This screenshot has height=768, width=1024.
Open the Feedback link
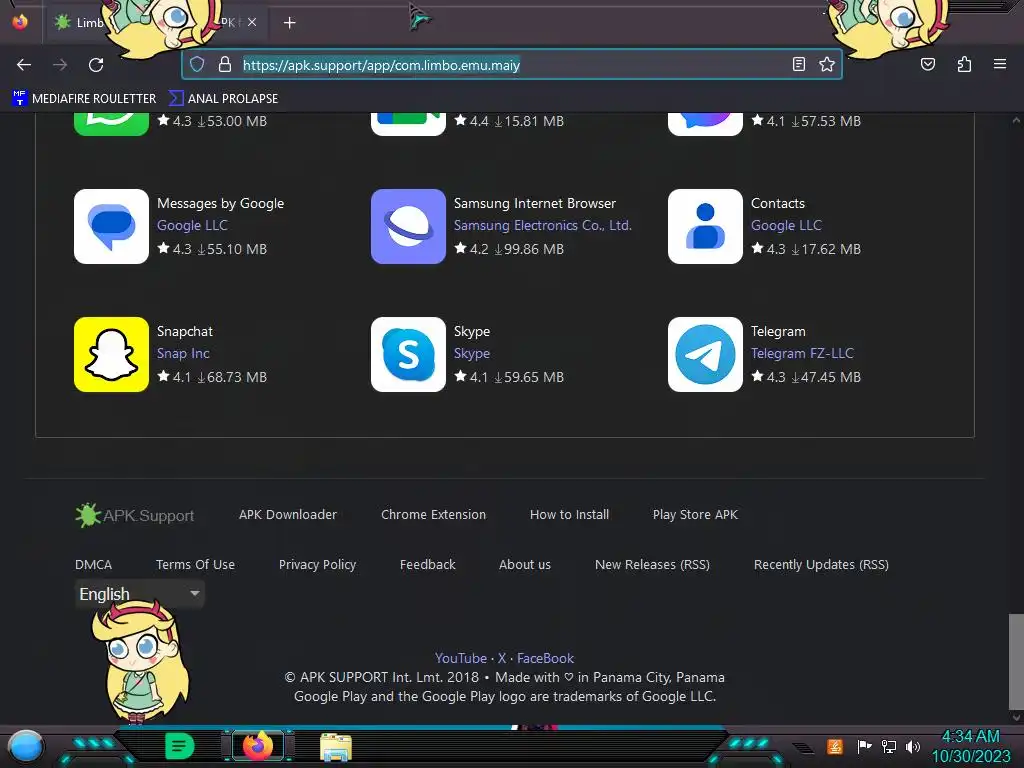coord(428,565)
